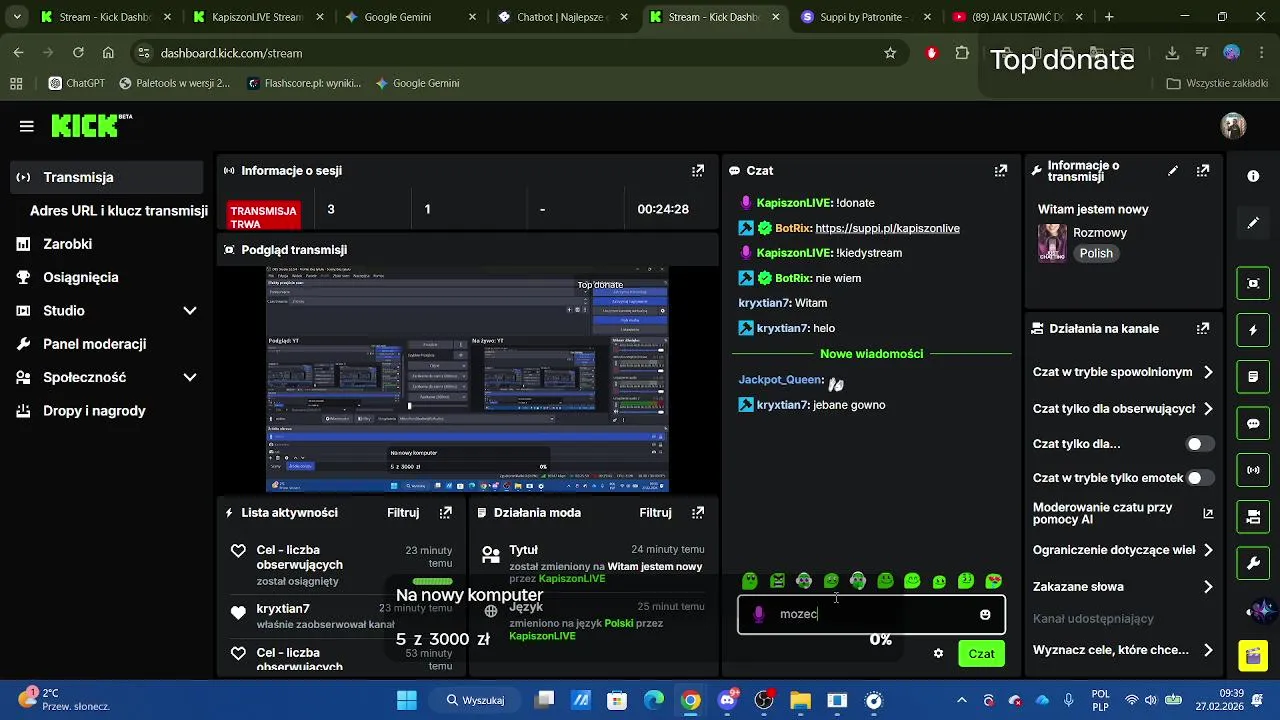Click the pencil edit icon in right sidebar
Viewport: 1280px width, 720px height.
click(x=1253, y=223)
